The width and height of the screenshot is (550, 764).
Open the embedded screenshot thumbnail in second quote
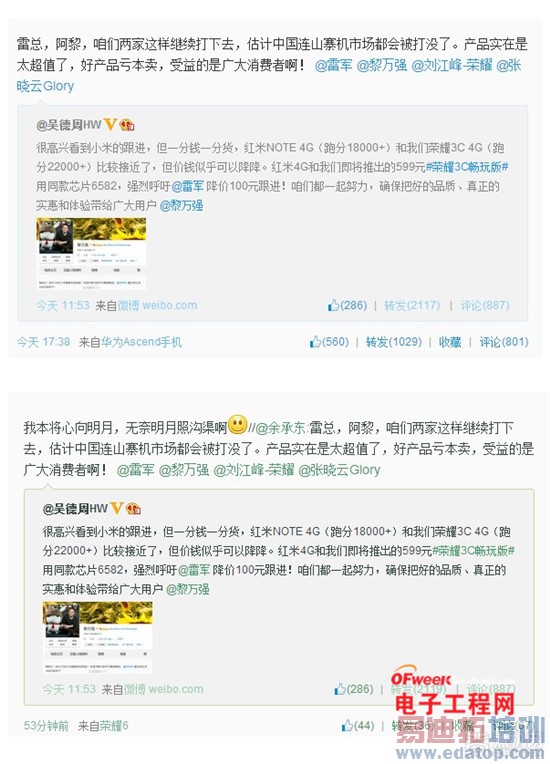(98, 637)
